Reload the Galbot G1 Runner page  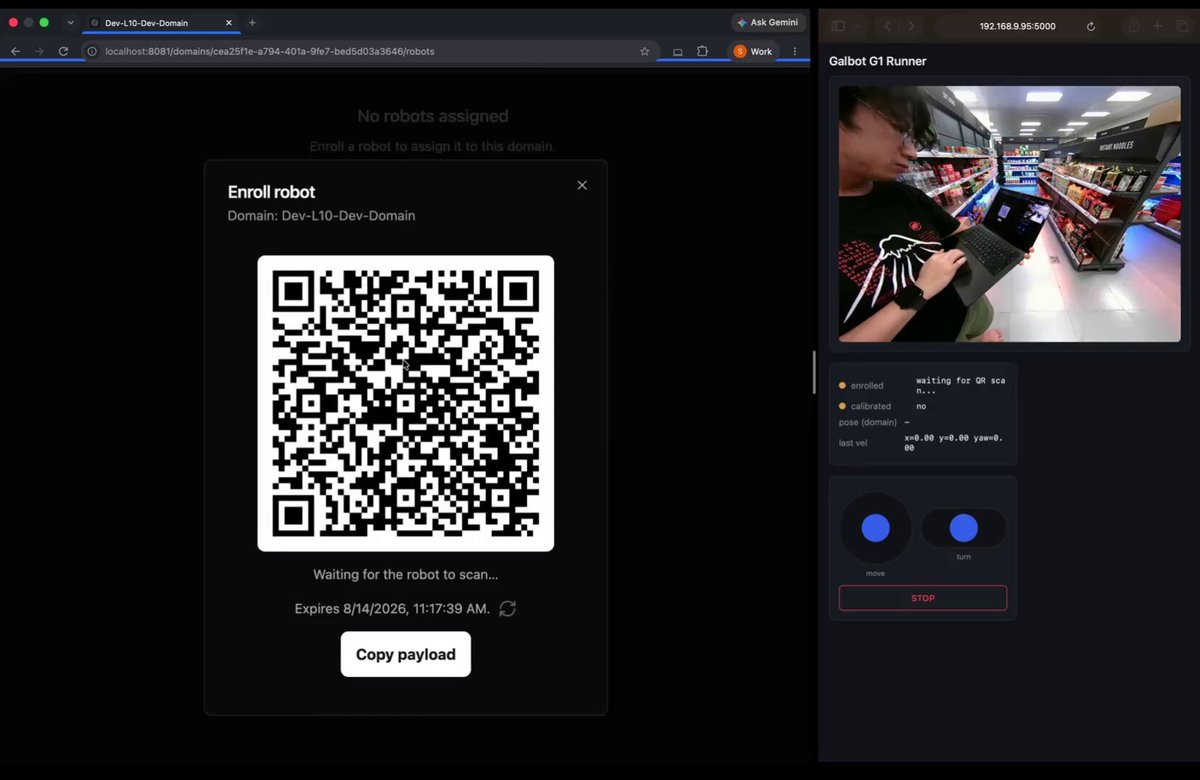click(x=1090, y=26)
